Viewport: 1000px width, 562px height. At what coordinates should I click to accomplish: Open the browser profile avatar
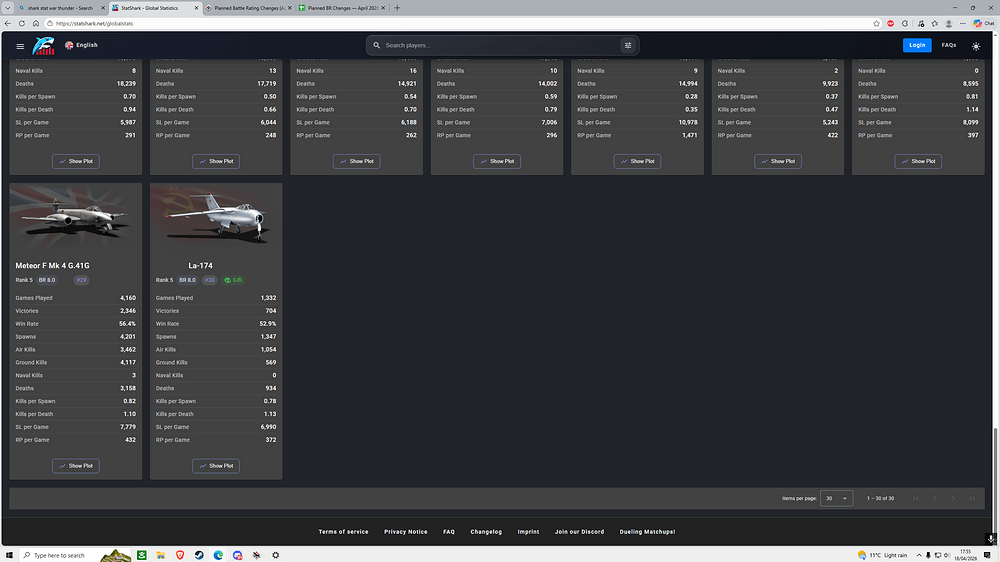(948, 24)
